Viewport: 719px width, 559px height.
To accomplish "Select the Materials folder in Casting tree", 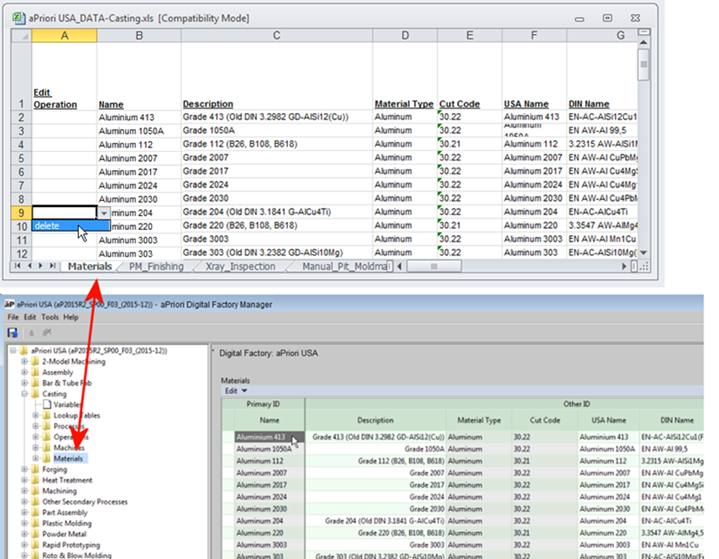I will coord(68,459).
